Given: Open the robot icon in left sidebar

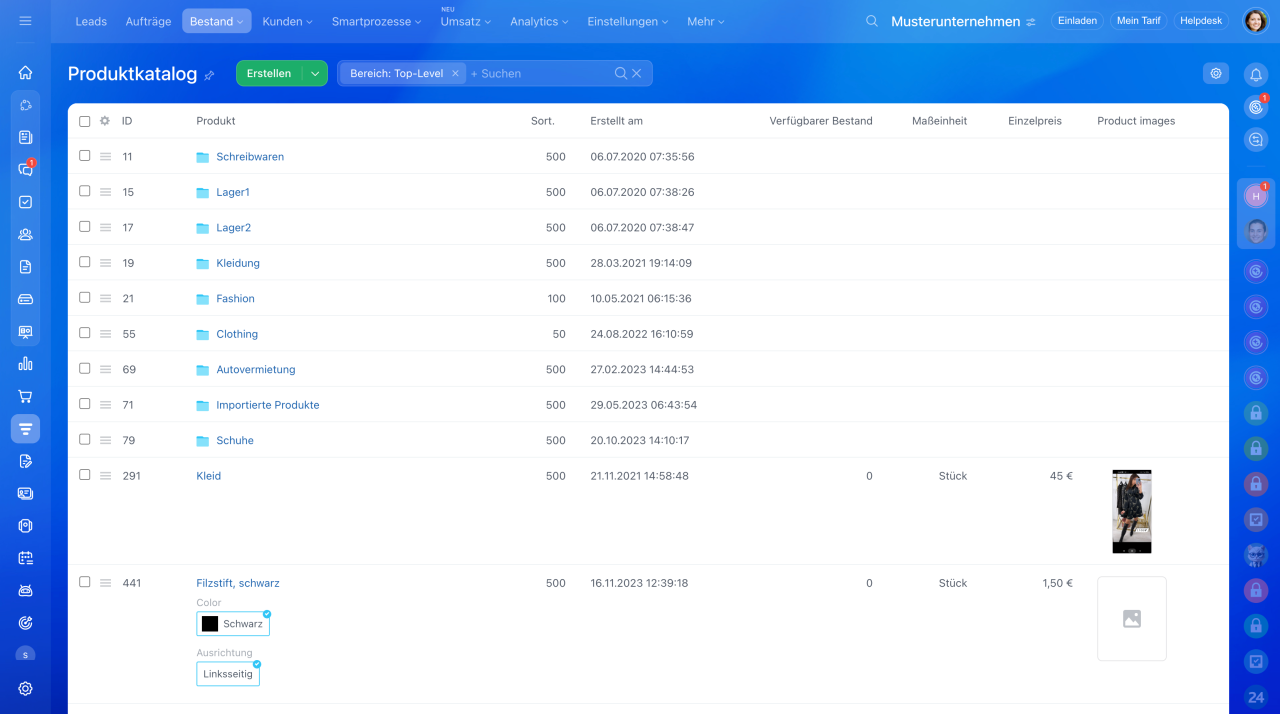Looking at the screenshot, I should [x=25, y=590].
